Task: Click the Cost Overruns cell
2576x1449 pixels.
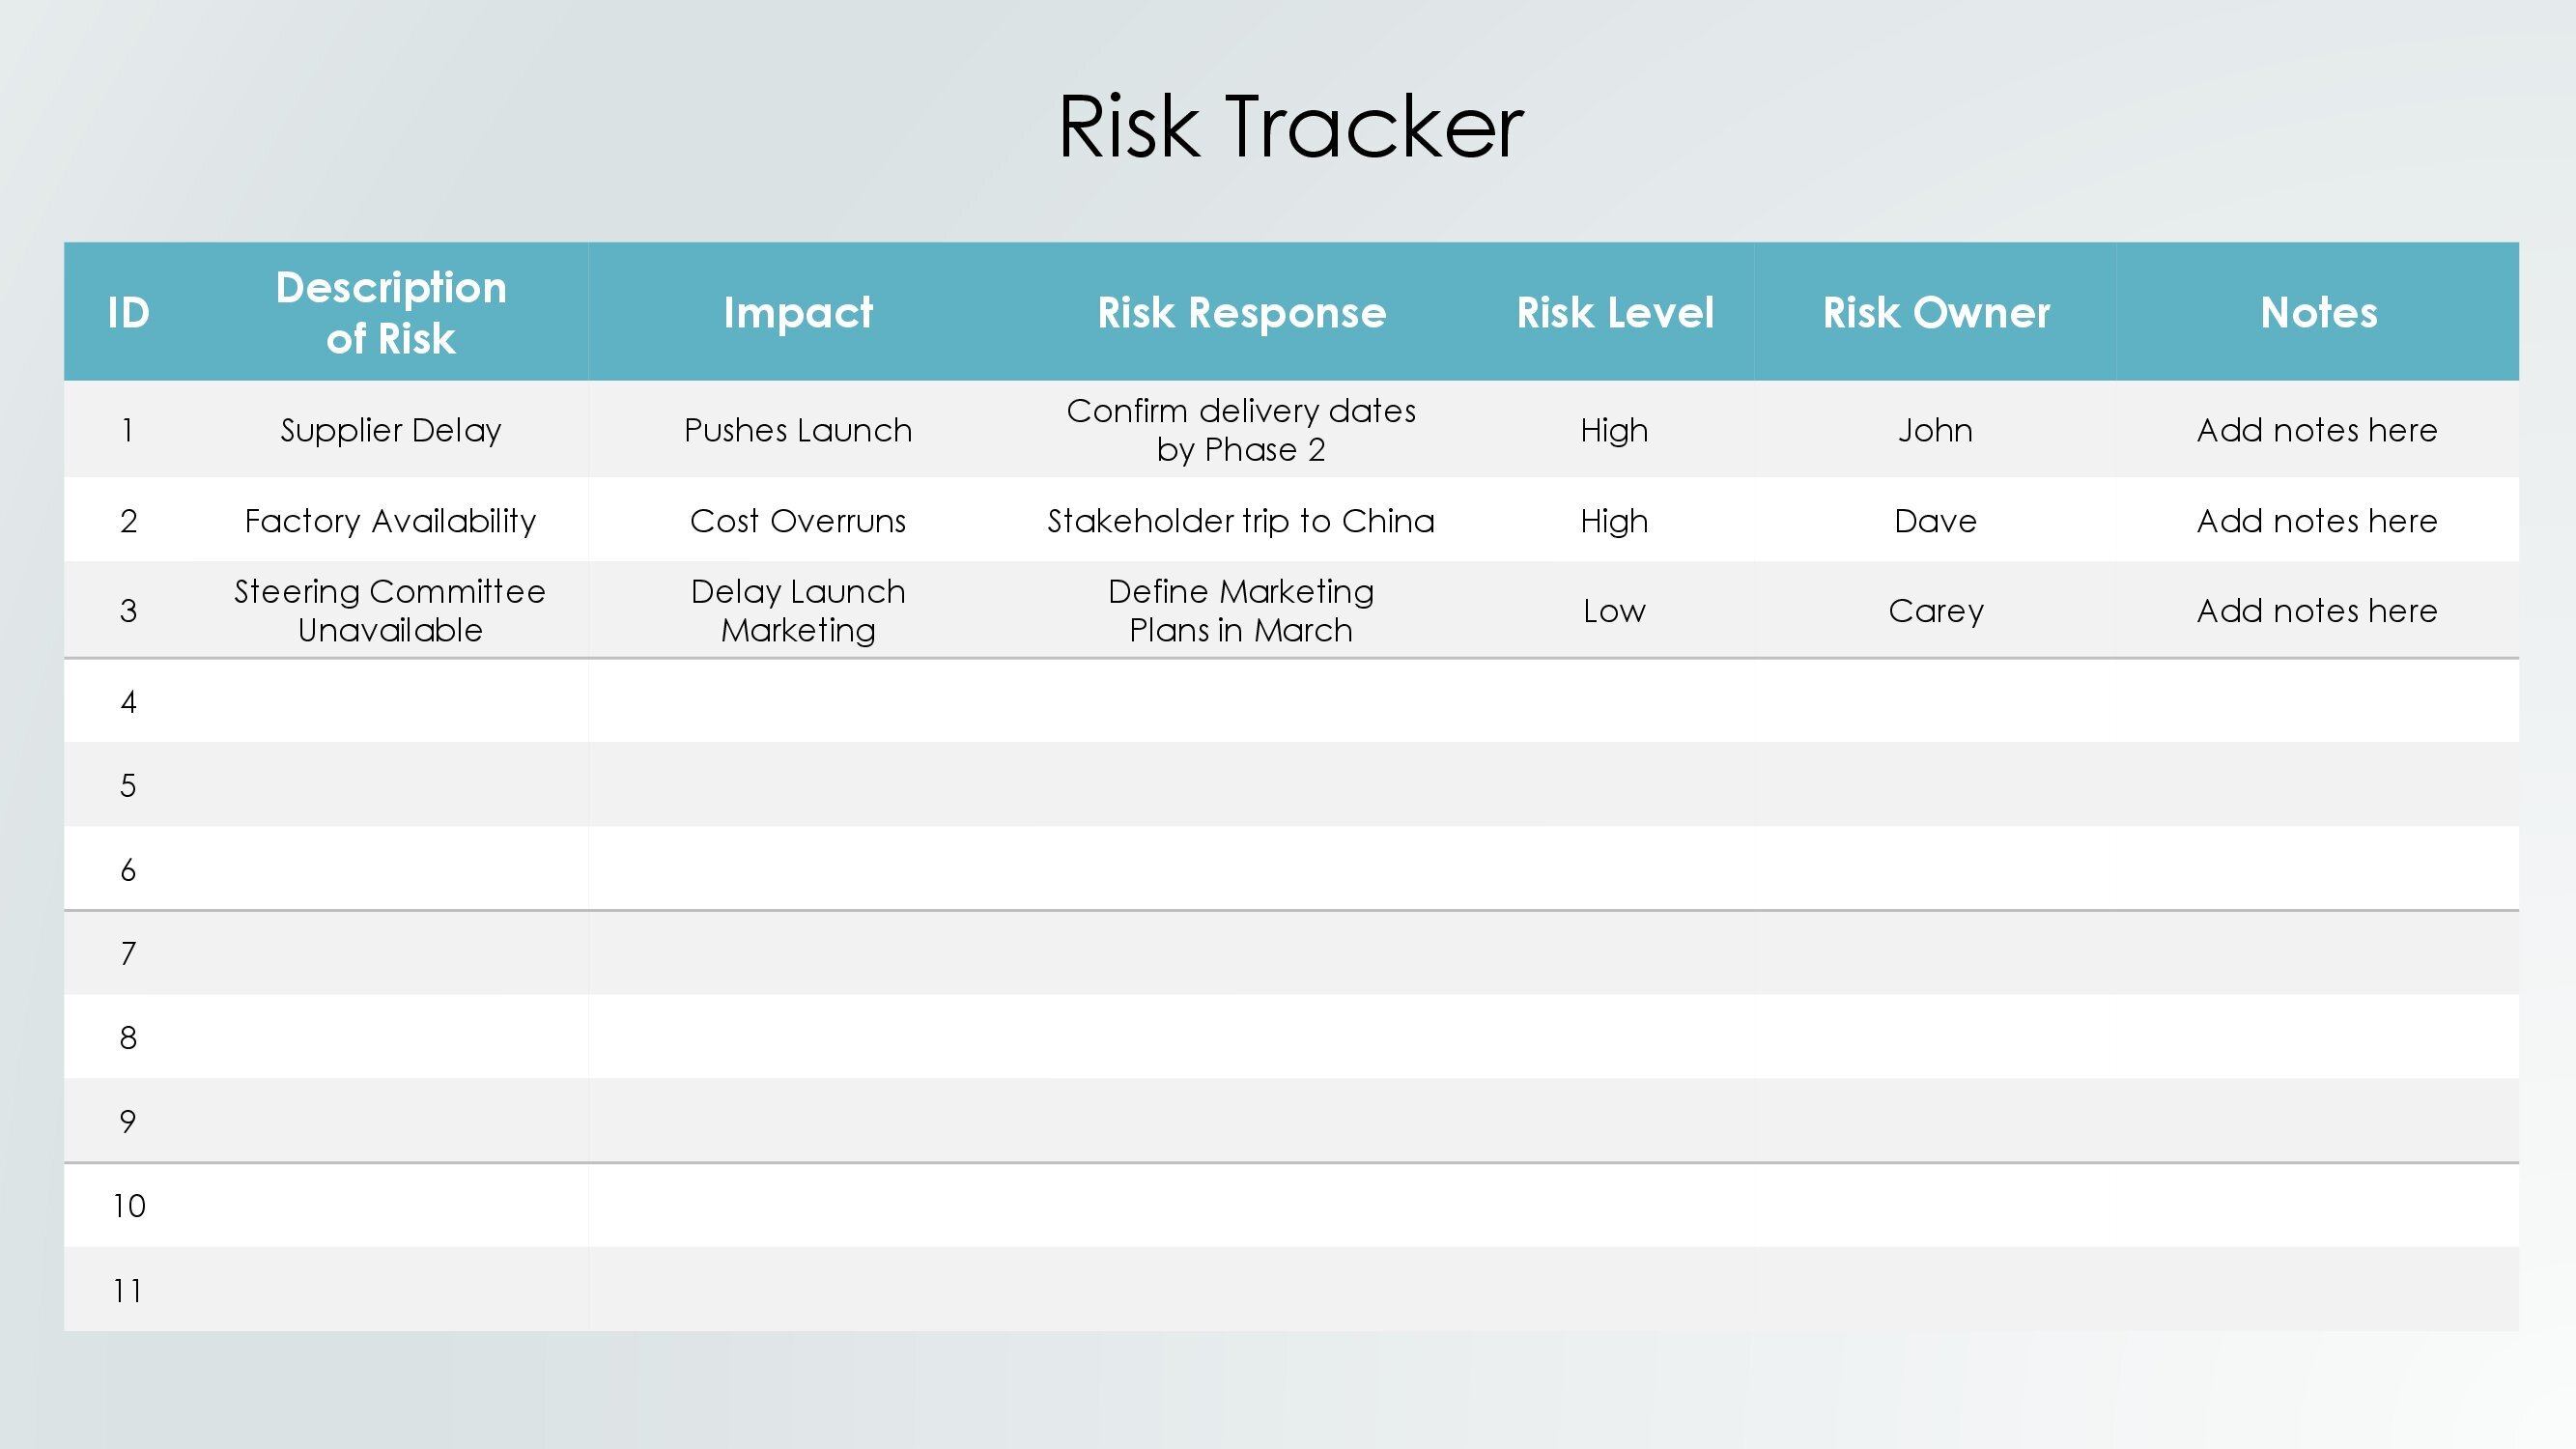Action: pyautogui.click(x=798, y=520)
